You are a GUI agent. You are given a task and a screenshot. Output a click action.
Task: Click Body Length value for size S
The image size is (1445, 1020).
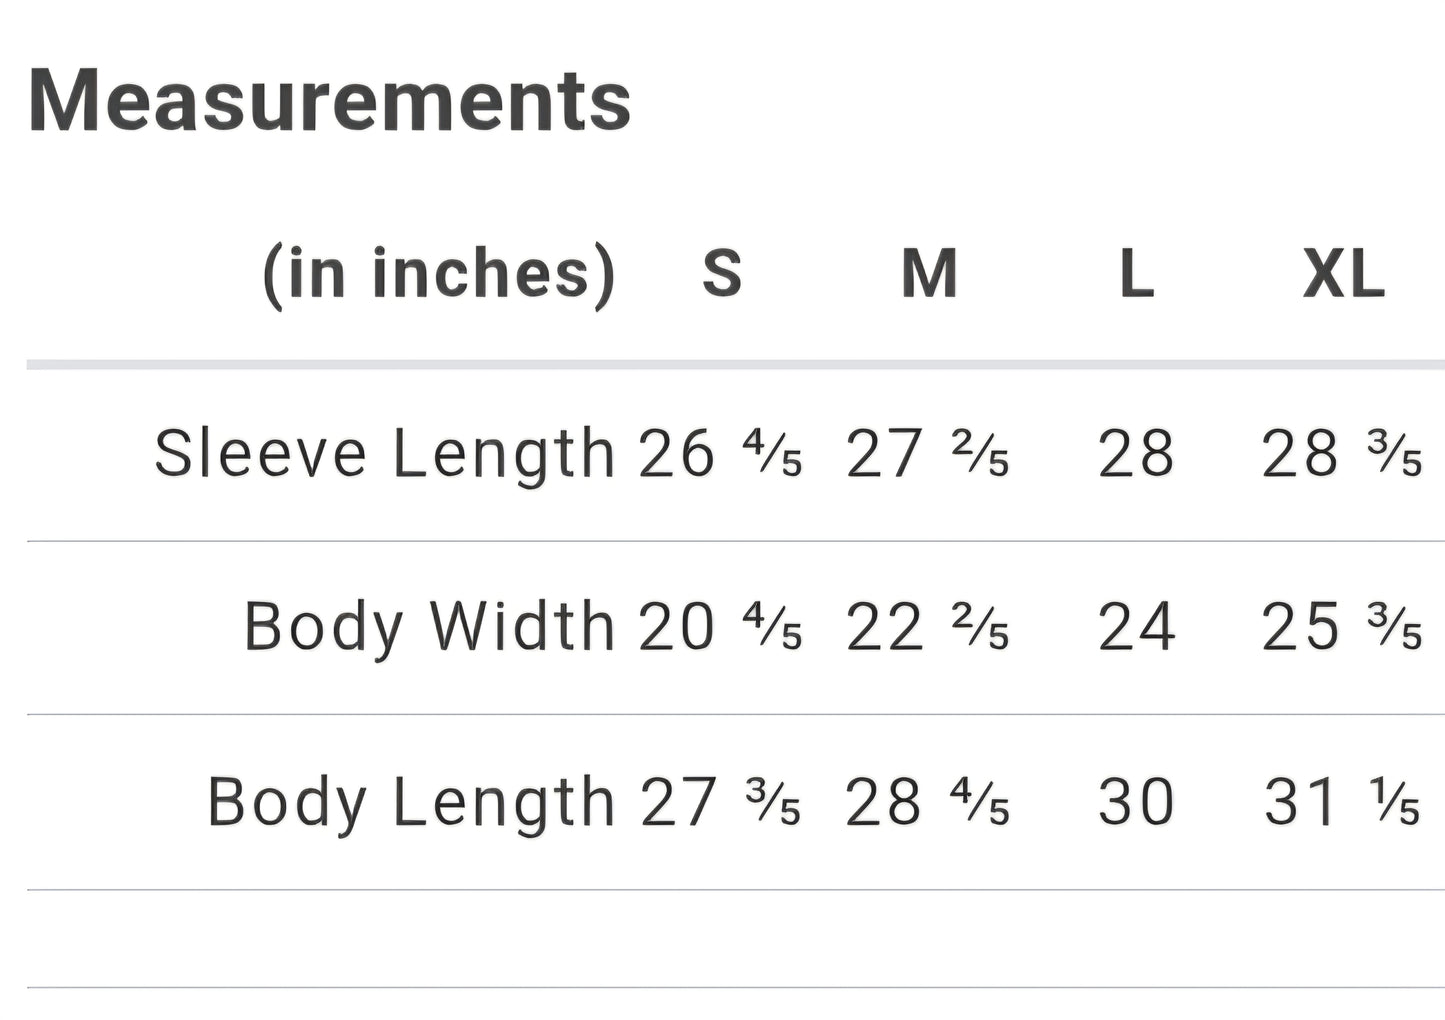click(x=721, y=802)
